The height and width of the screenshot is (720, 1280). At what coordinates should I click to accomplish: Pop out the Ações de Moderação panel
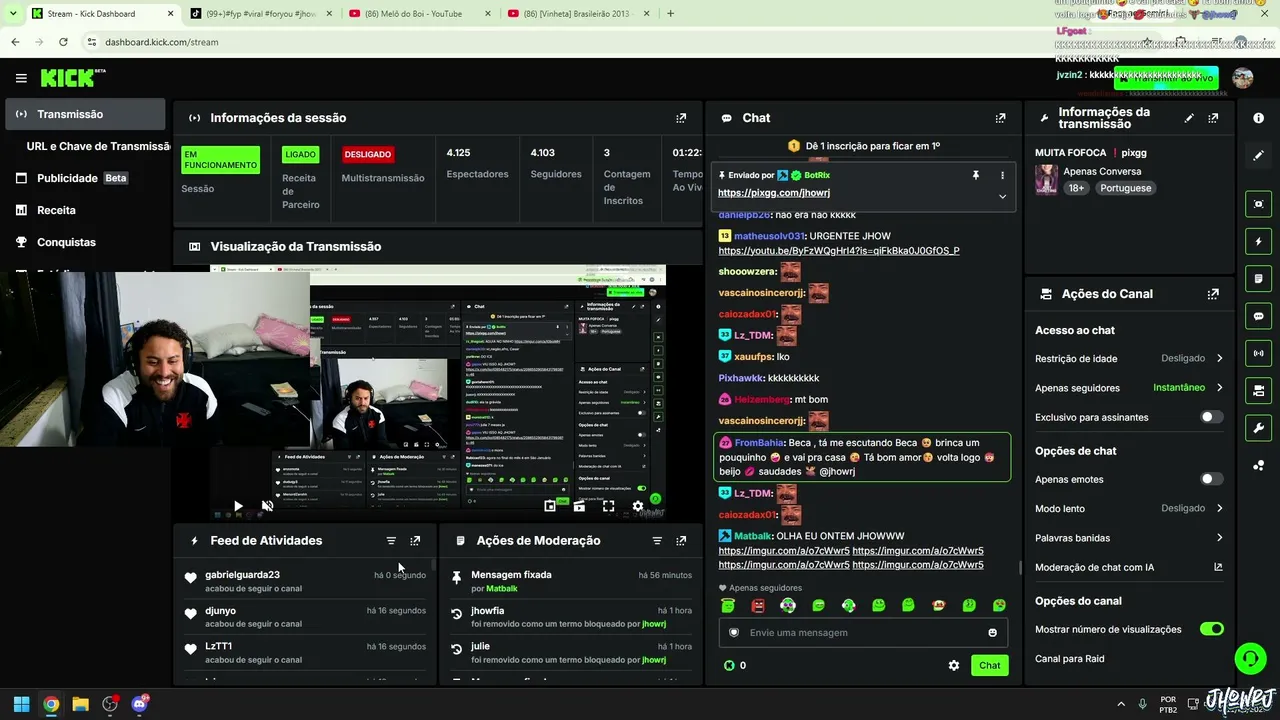[x=681, y=541]
